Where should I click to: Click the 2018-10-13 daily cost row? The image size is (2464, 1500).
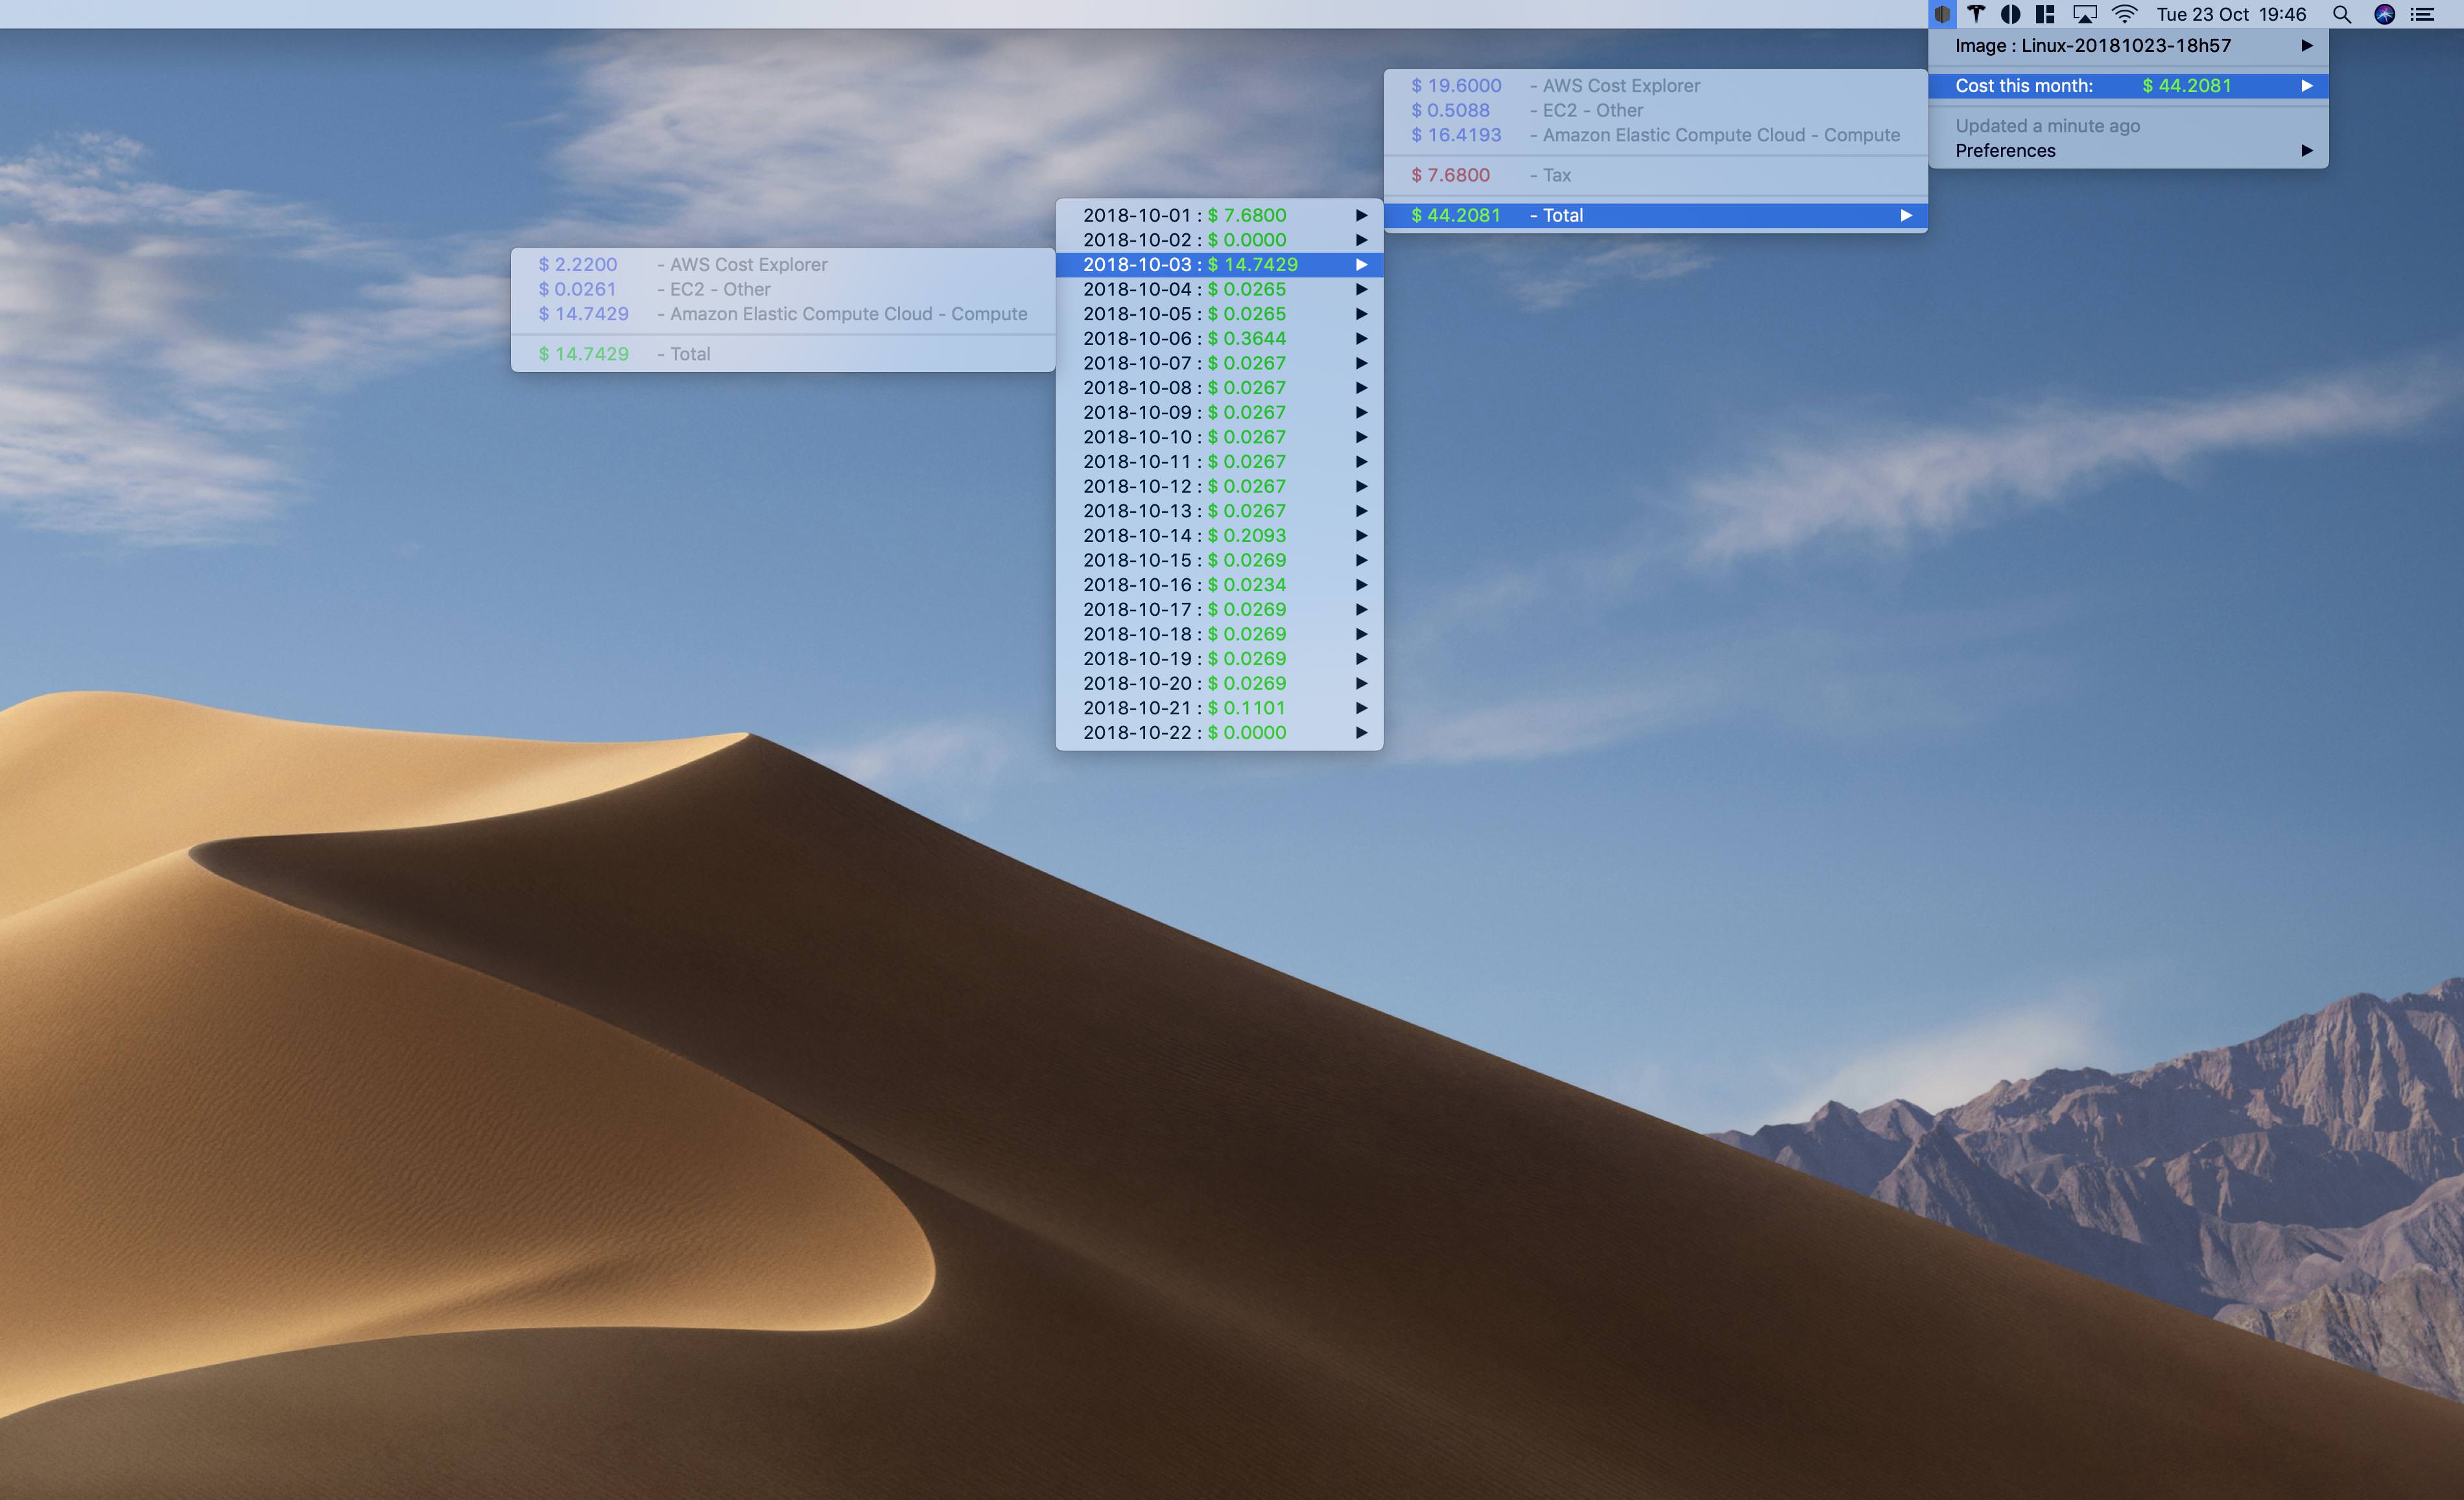(1219, 511)
